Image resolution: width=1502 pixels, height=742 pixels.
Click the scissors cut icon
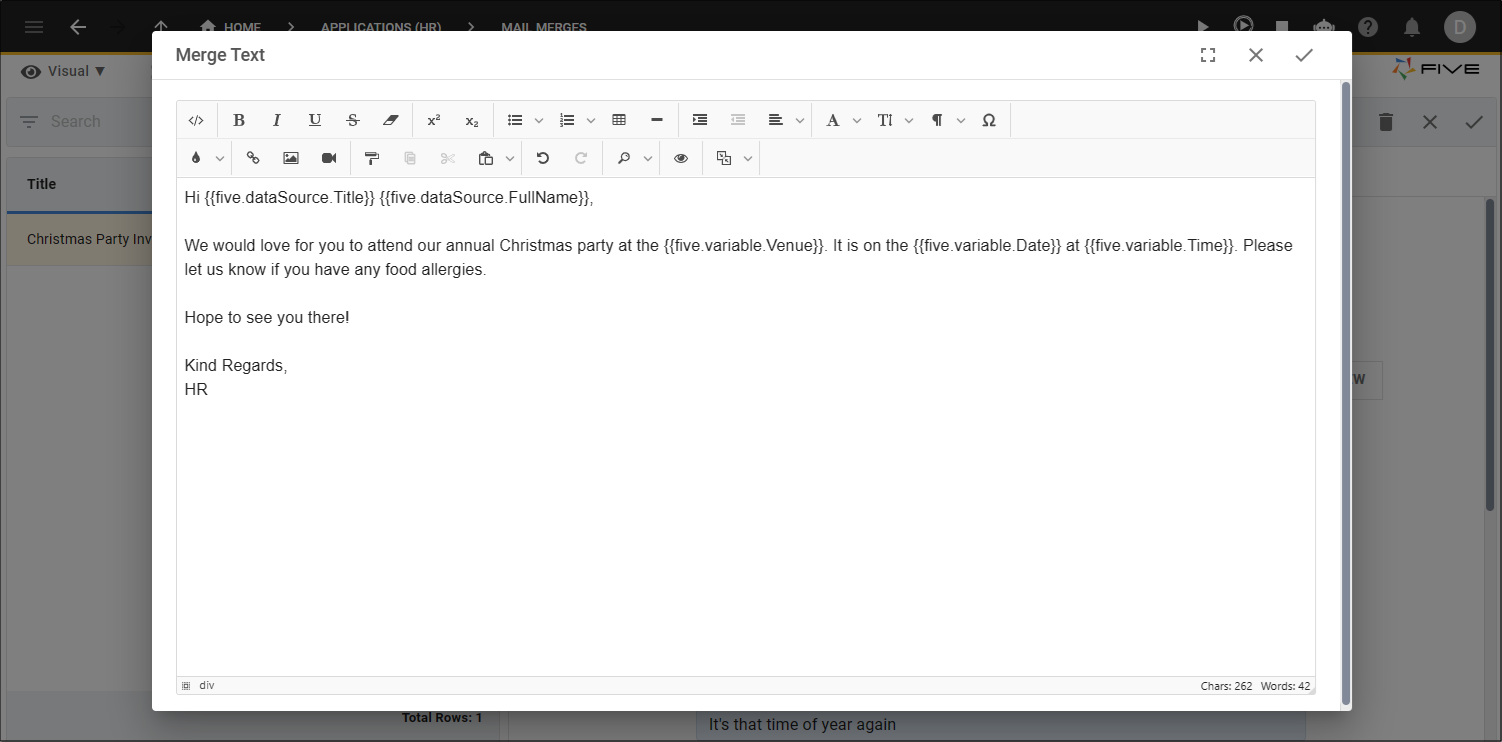tap(448, 158)
